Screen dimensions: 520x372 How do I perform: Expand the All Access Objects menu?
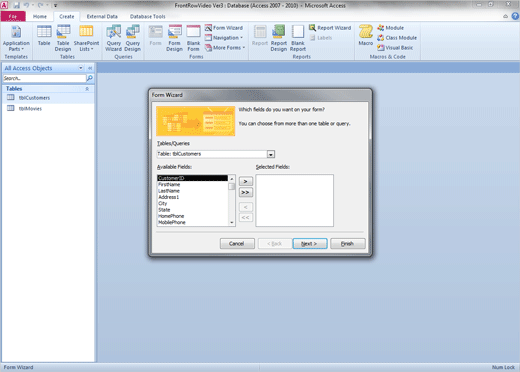click(x=81, y=68)
